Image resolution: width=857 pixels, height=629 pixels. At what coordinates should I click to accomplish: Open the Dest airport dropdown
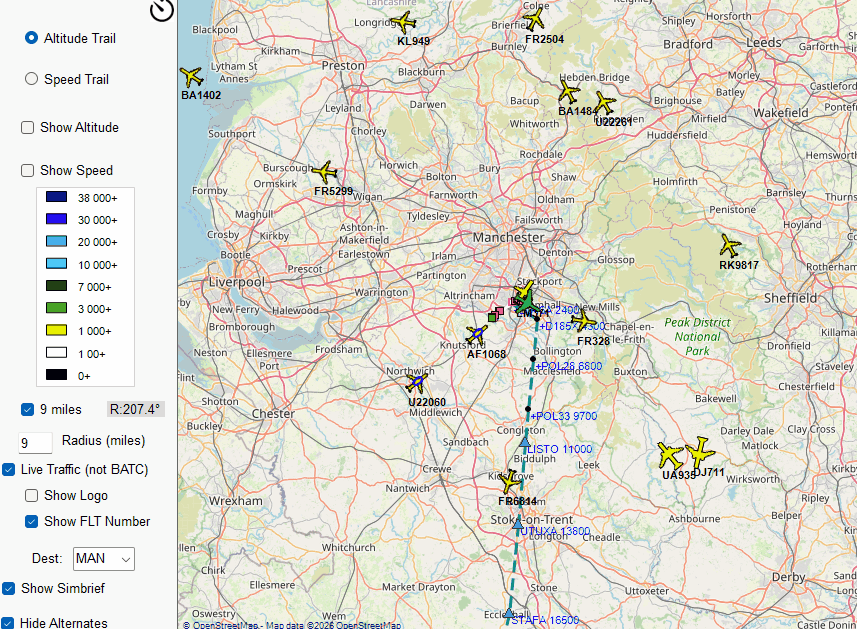(104, 558)
